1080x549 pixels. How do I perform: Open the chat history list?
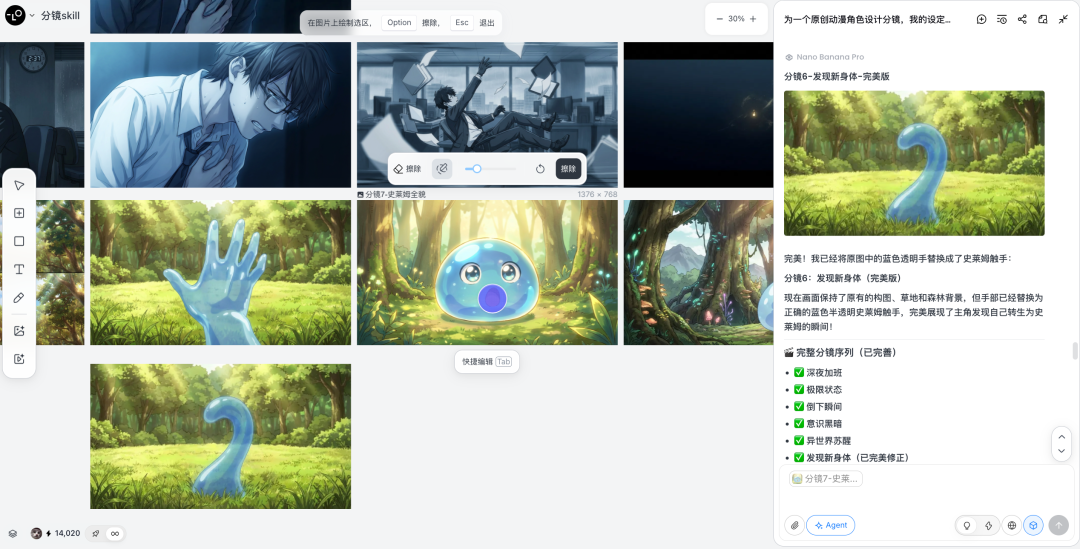pyautogui.click(x=1001, y=19)
